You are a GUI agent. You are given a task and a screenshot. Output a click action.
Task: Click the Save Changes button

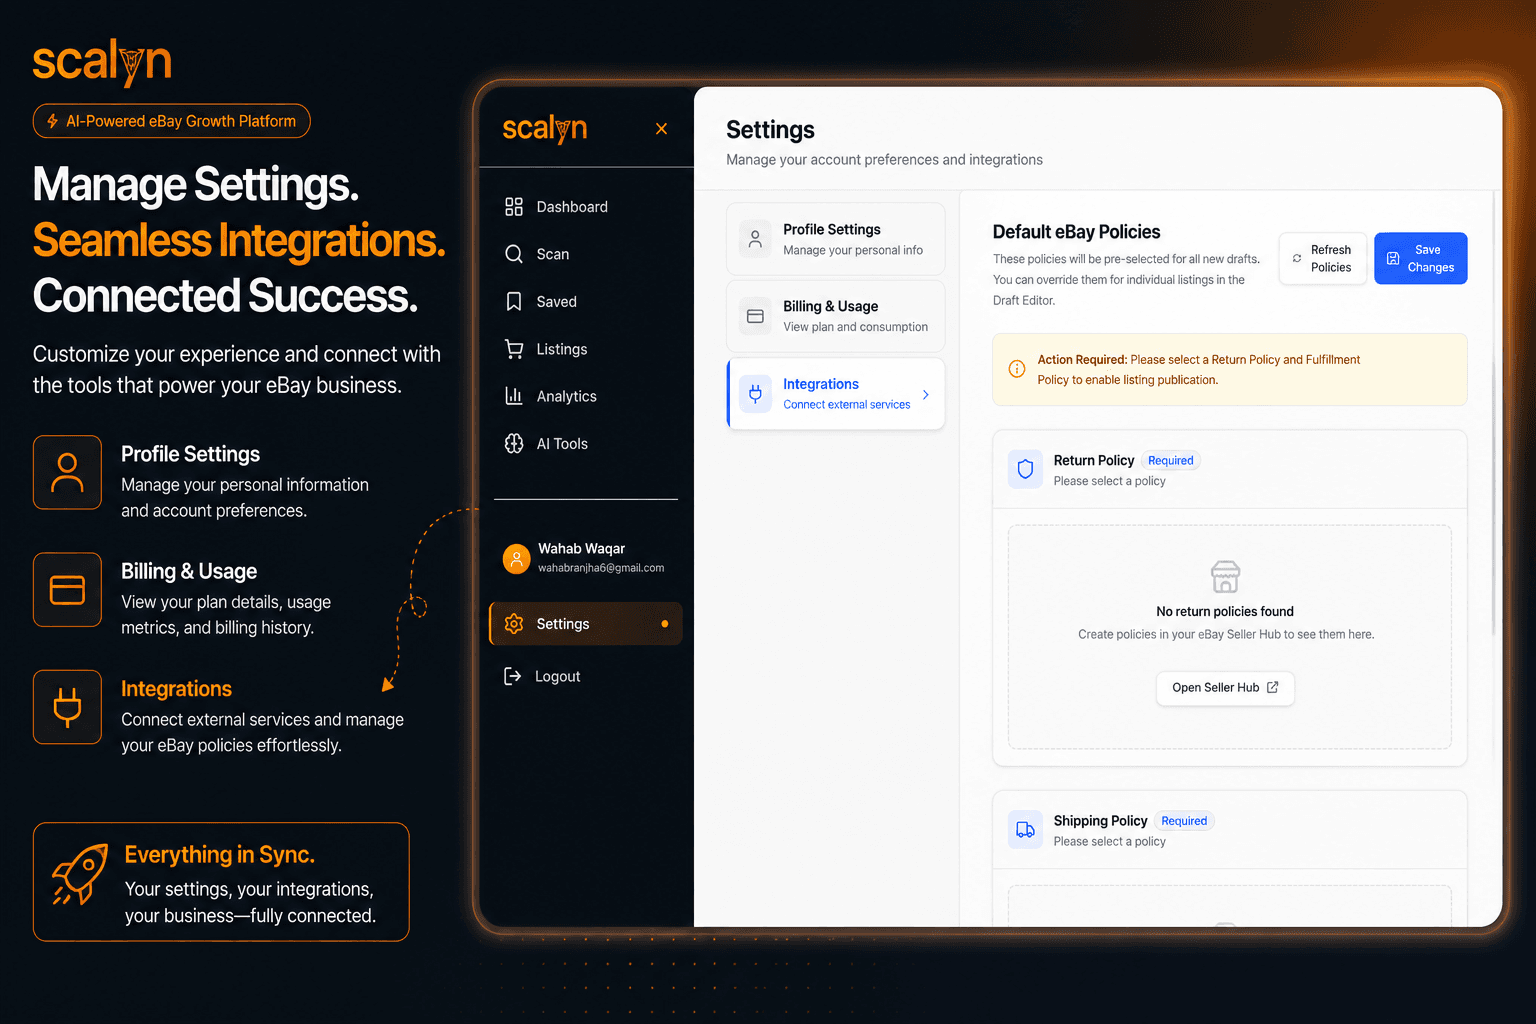(x=1421, y=258)
